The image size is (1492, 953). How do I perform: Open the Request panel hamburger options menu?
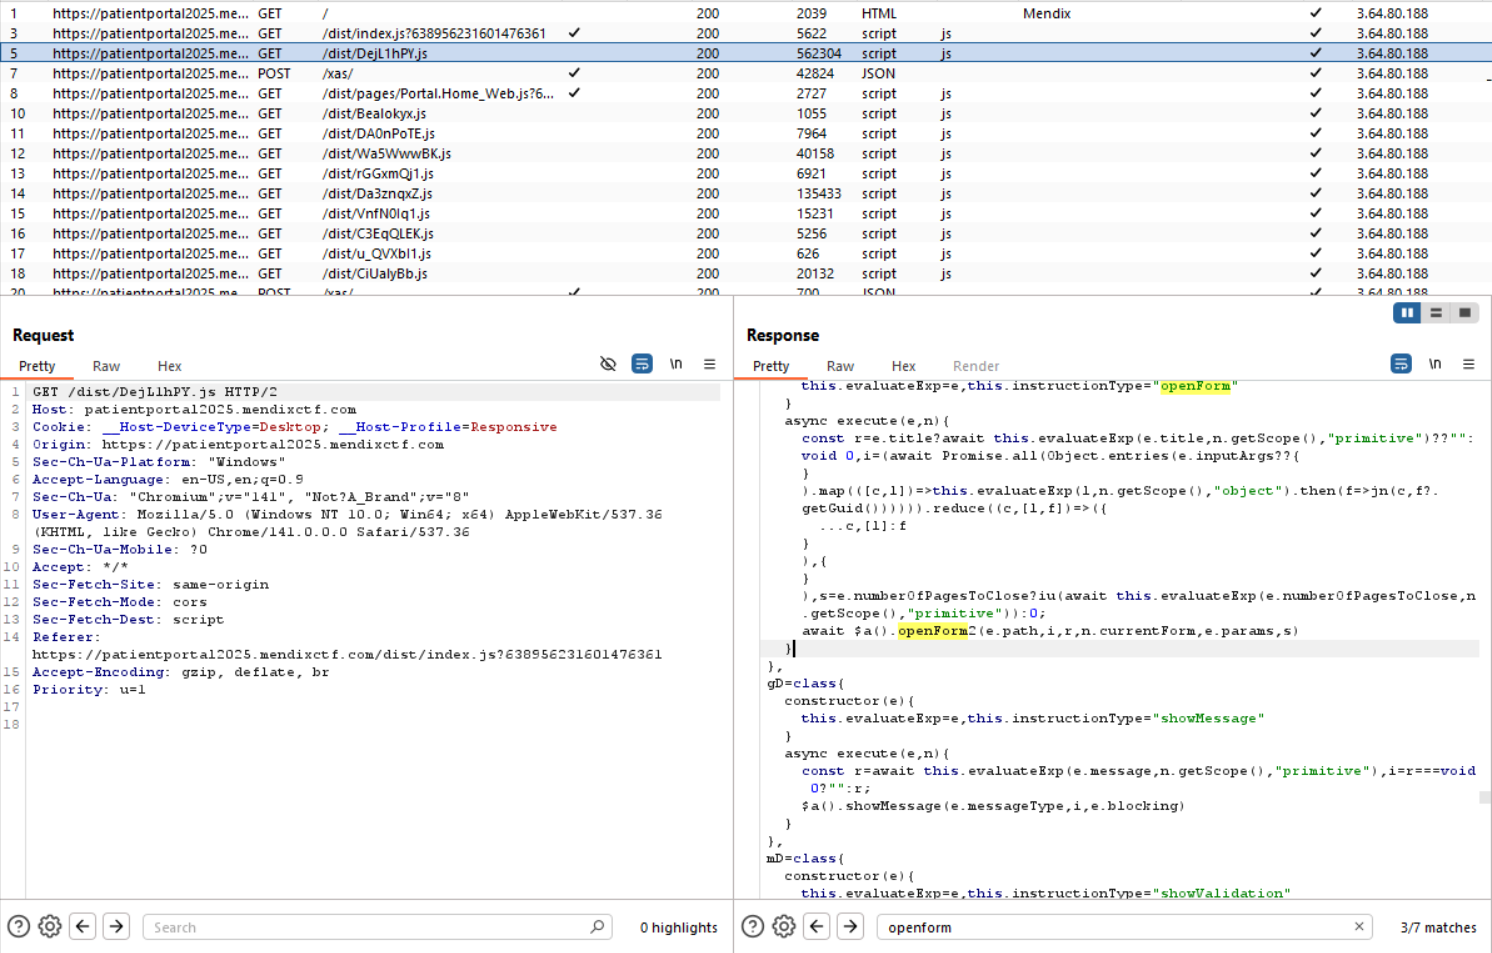(x=710, y=364)
